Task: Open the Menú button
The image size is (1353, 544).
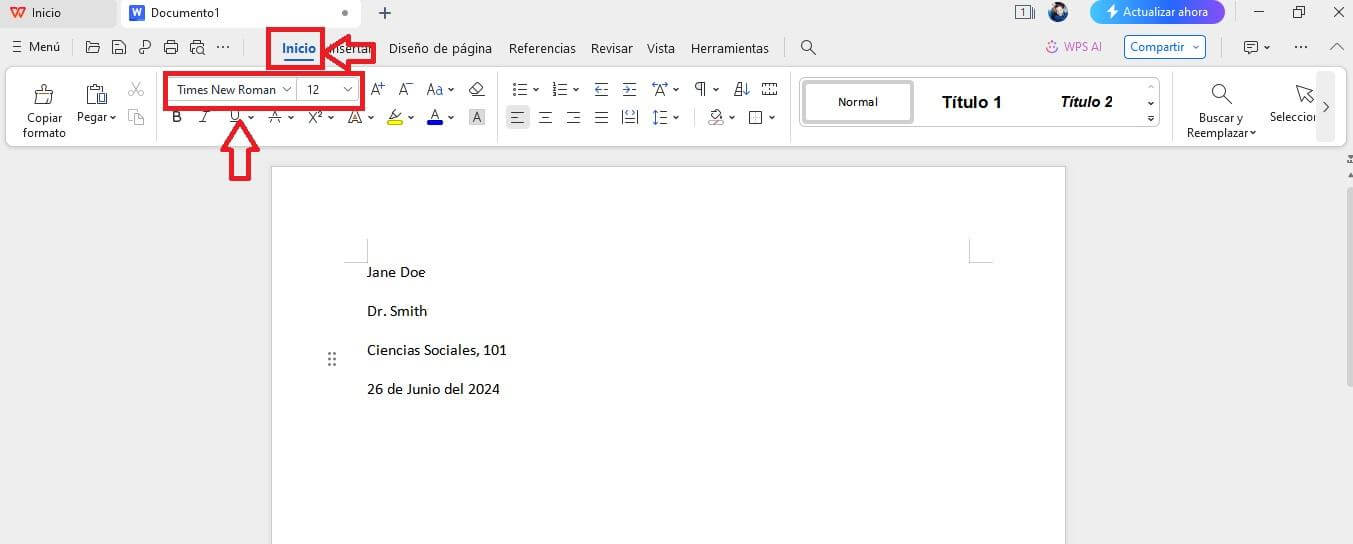Action: click(x=36, y=47)
